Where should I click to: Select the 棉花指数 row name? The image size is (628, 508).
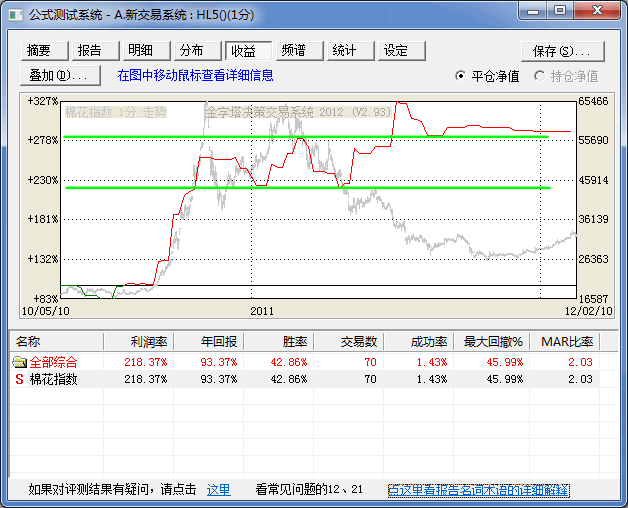53,379
